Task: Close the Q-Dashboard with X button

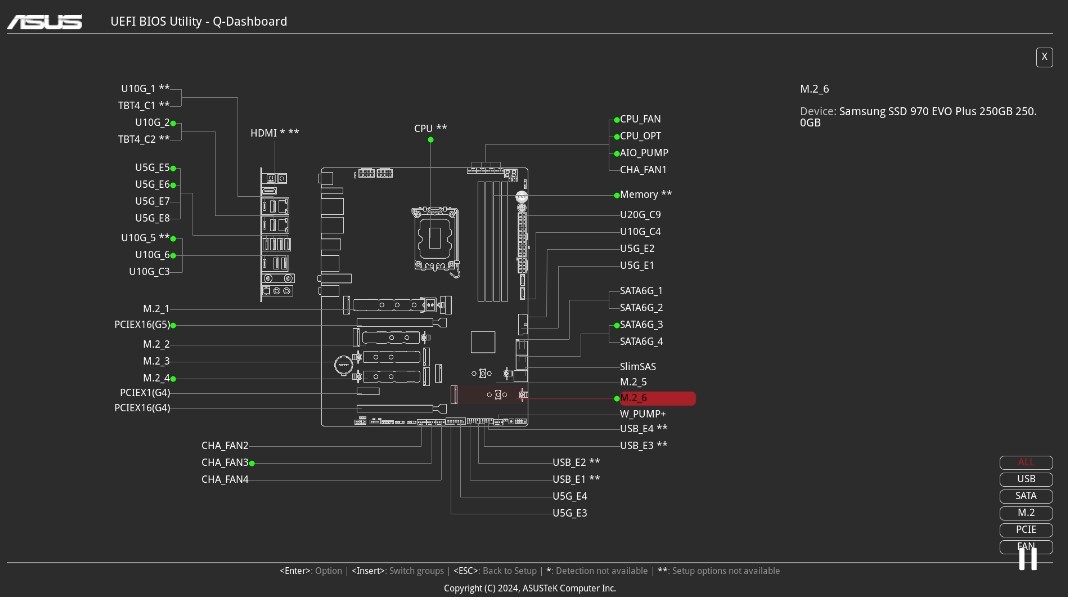Action: pos(1044,57)
